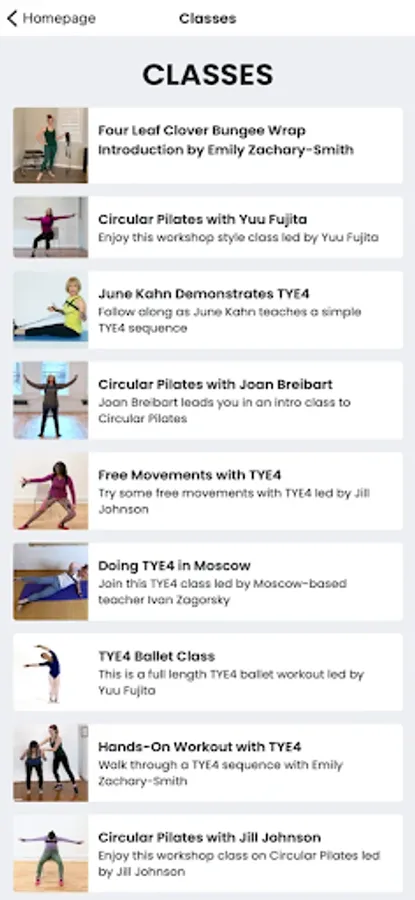Screen dimensions: 415x900
Task: Select Doing TYE4 in Moscow title
Action: click(174, 566)
